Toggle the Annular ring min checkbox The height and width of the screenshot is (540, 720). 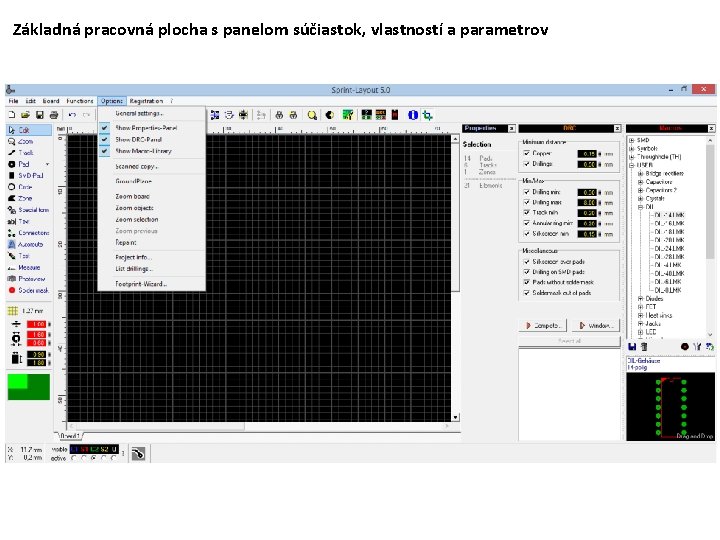point(527,223)
